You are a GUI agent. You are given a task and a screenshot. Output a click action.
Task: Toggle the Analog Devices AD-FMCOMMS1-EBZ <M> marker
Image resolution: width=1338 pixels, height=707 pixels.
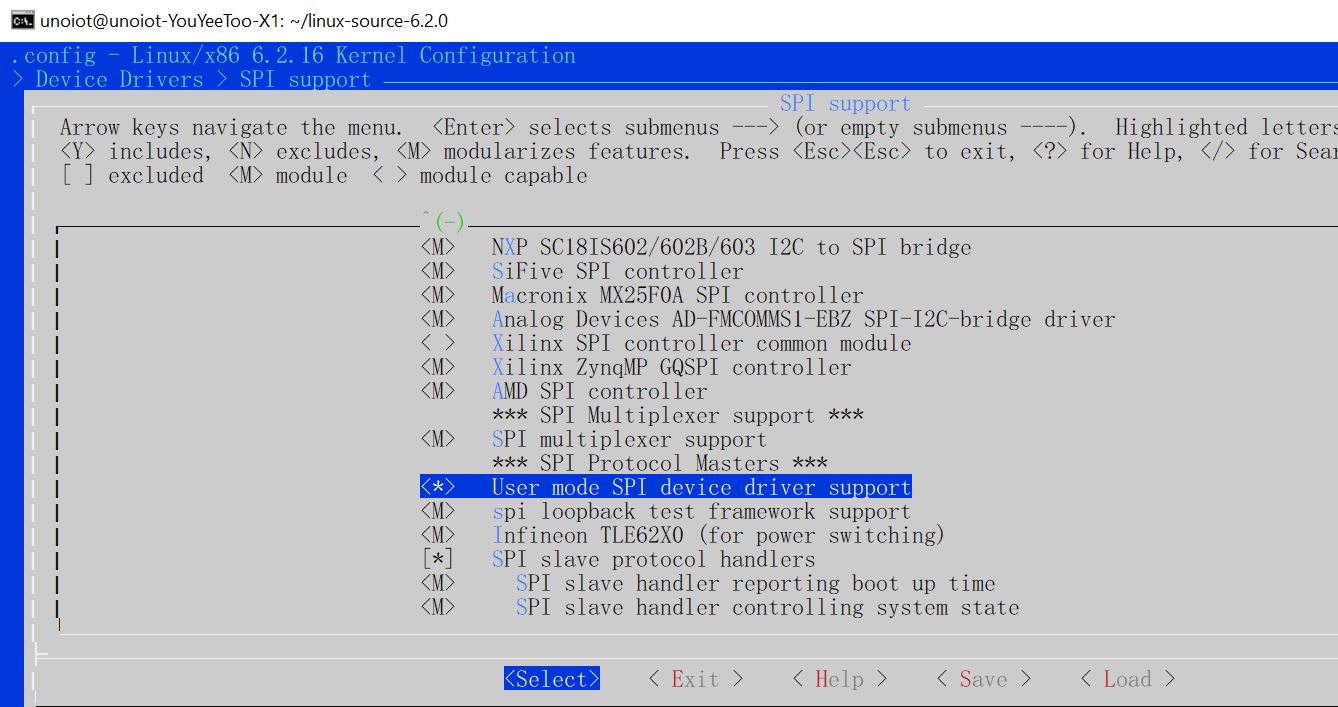click(x=438, y=319)
